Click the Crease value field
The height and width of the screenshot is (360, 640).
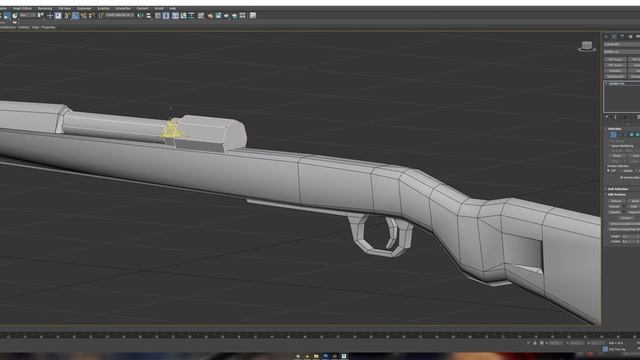[x=629, y=241]
